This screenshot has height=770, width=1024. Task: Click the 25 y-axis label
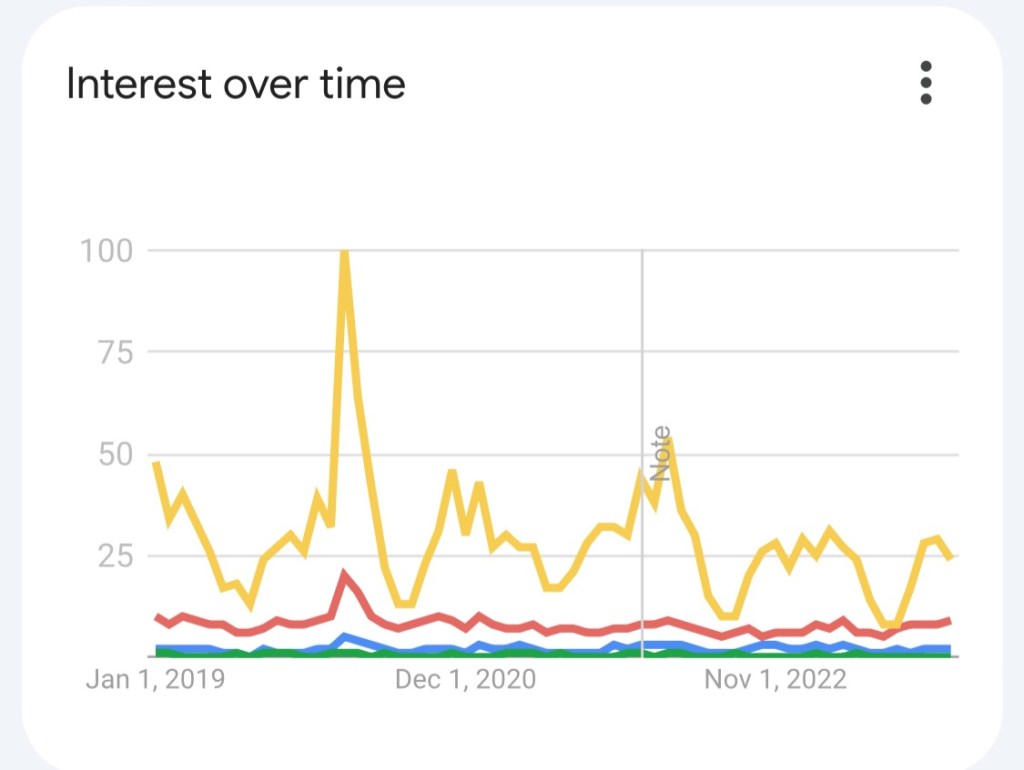pos(112,555)
